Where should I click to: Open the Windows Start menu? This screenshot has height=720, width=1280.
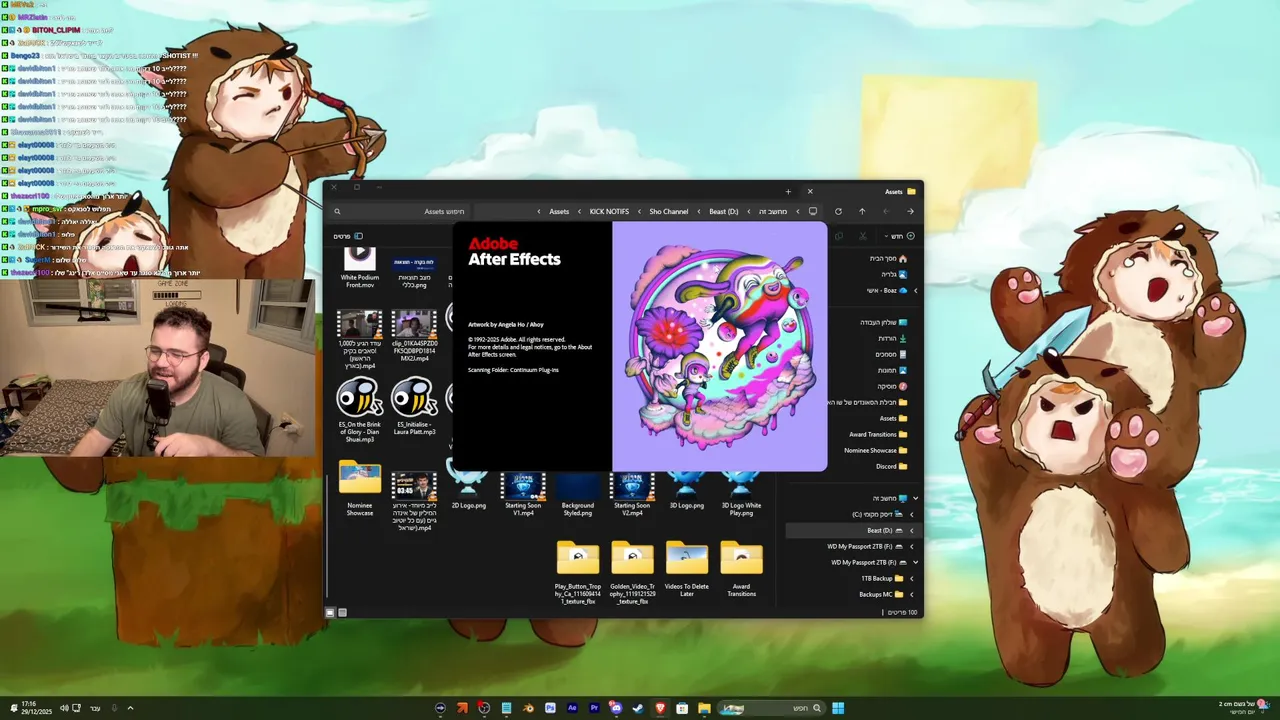pyautogui.click(x=838, y=708)
